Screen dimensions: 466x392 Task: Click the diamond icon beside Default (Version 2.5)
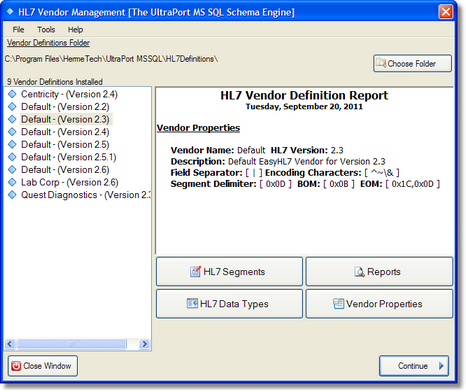(x=12, y=145)
